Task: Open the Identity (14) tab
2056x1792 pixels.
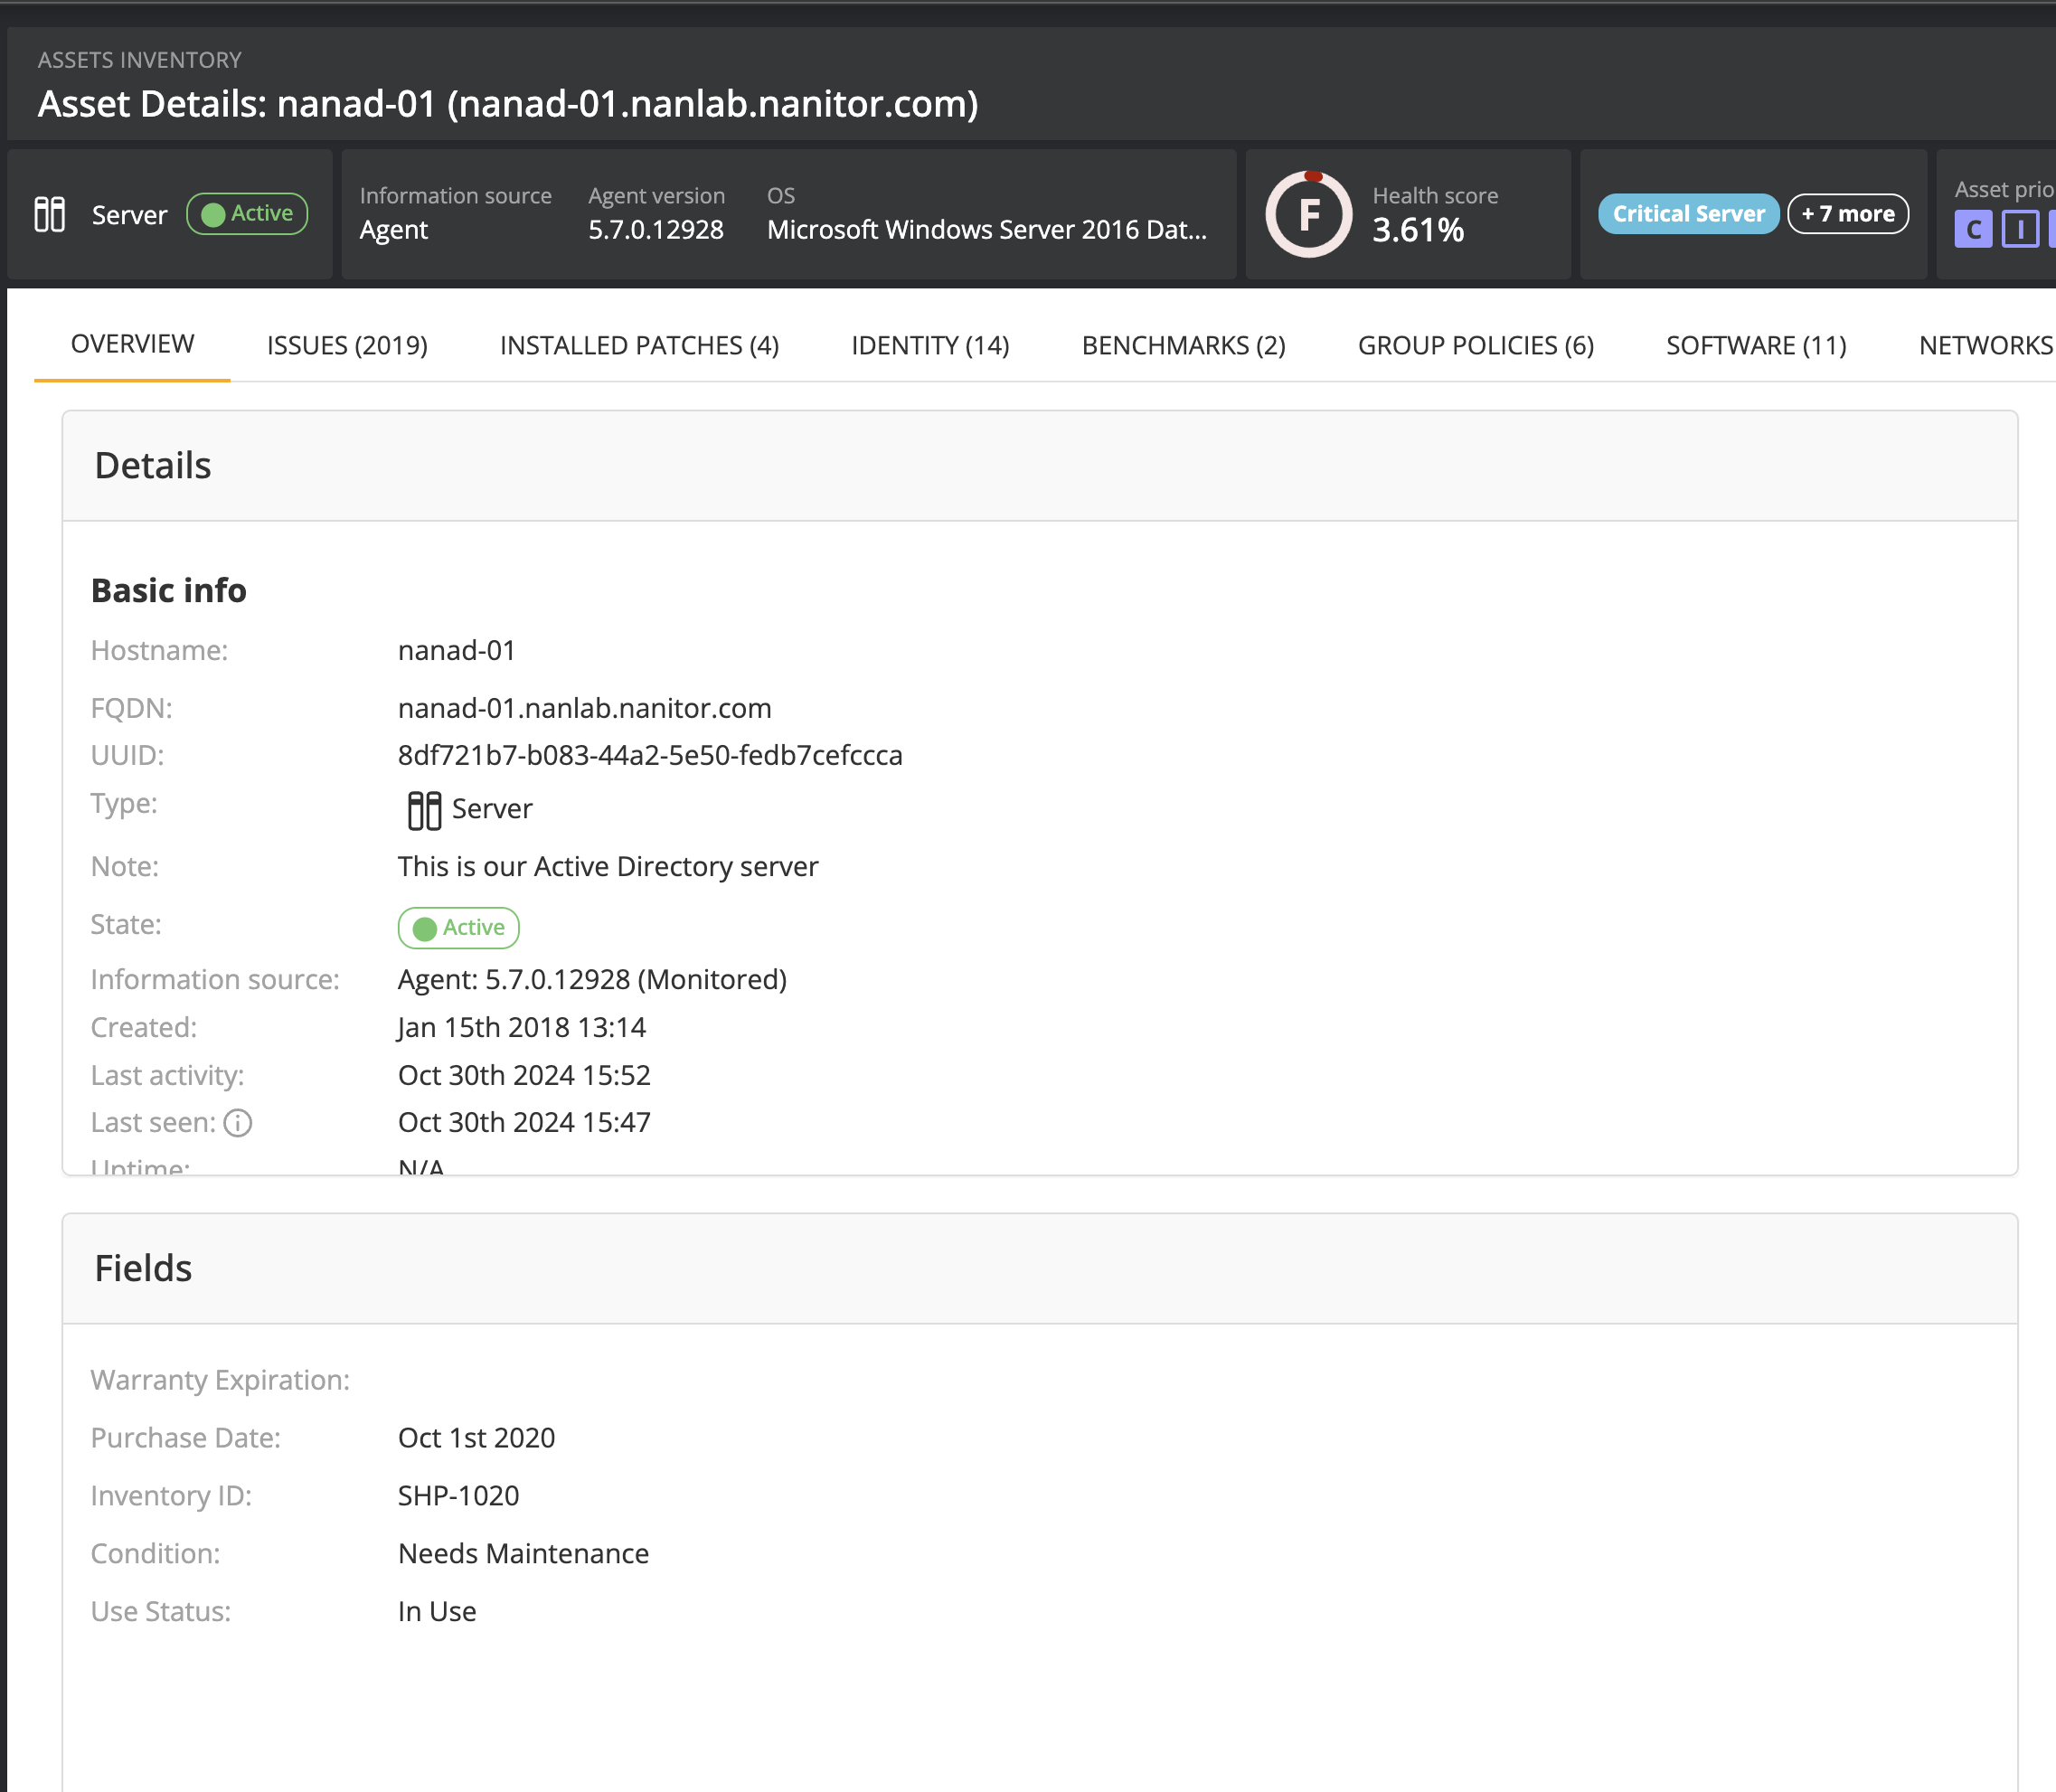Action: [x=930, y=345]
